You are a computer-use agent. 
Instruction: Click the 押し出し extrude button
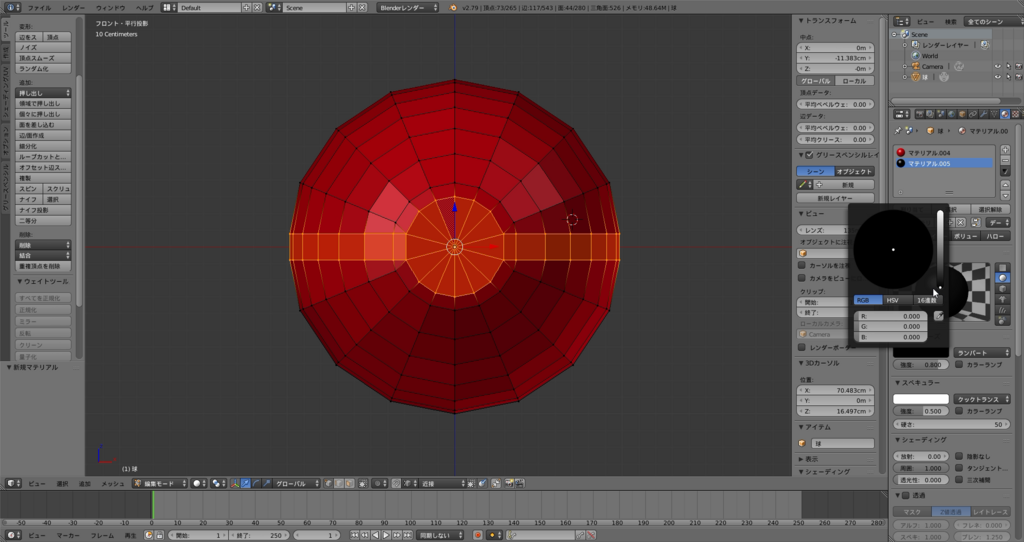(43, 92)
